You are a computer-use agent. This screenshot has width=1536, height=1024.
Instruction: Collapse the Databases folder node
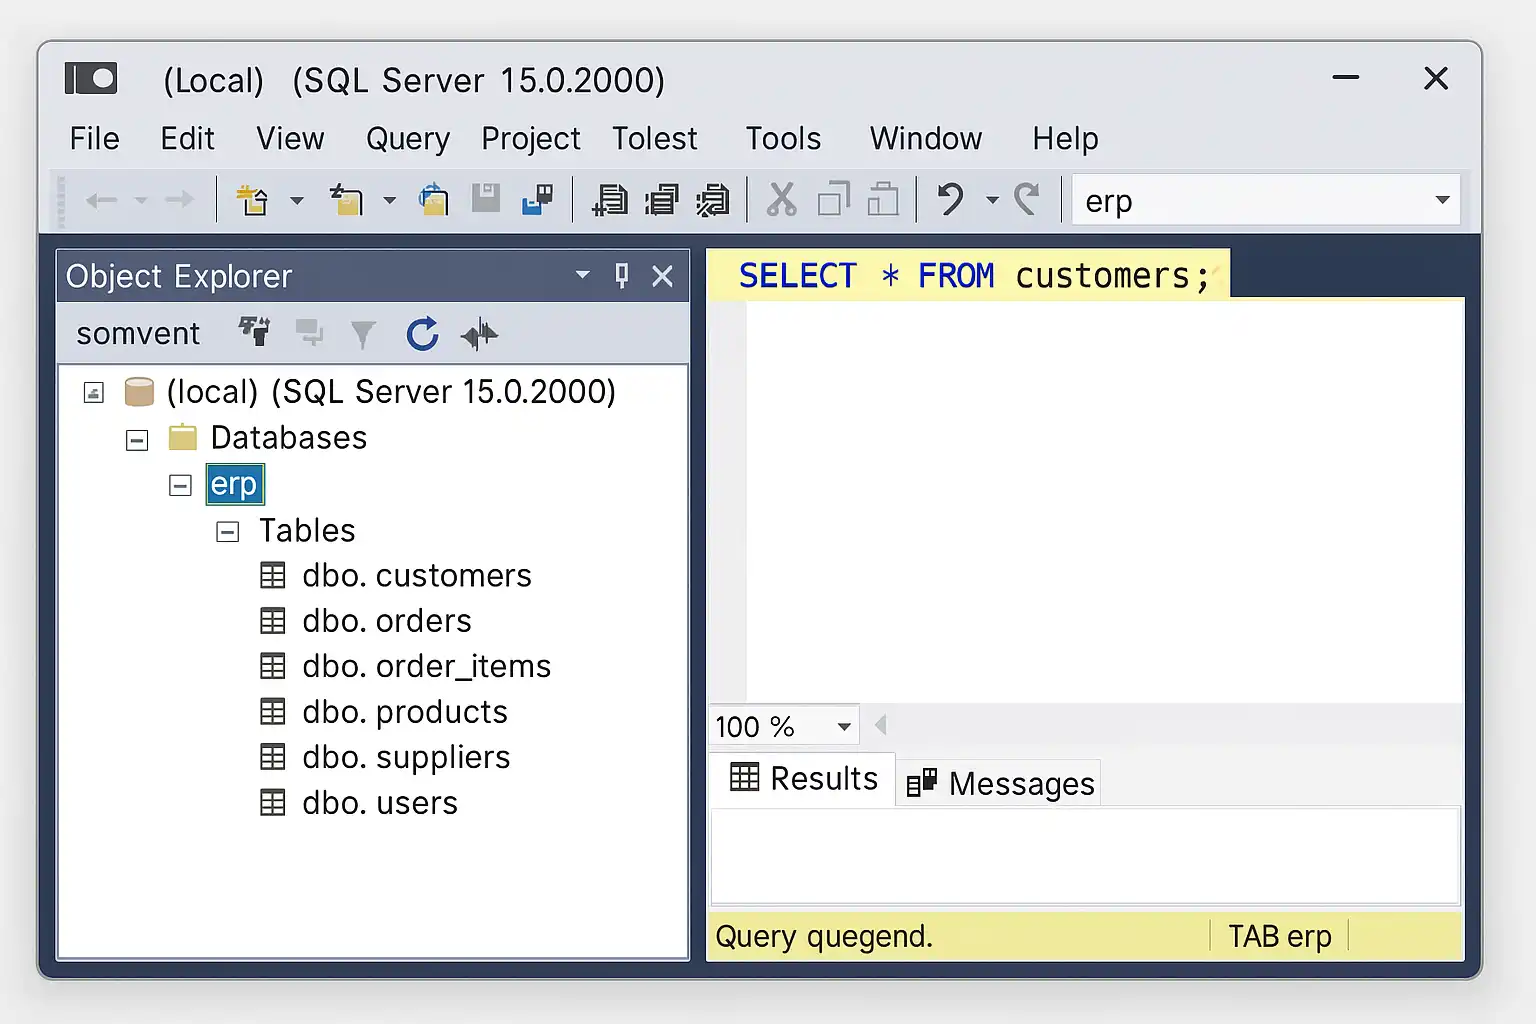(137, 440)
